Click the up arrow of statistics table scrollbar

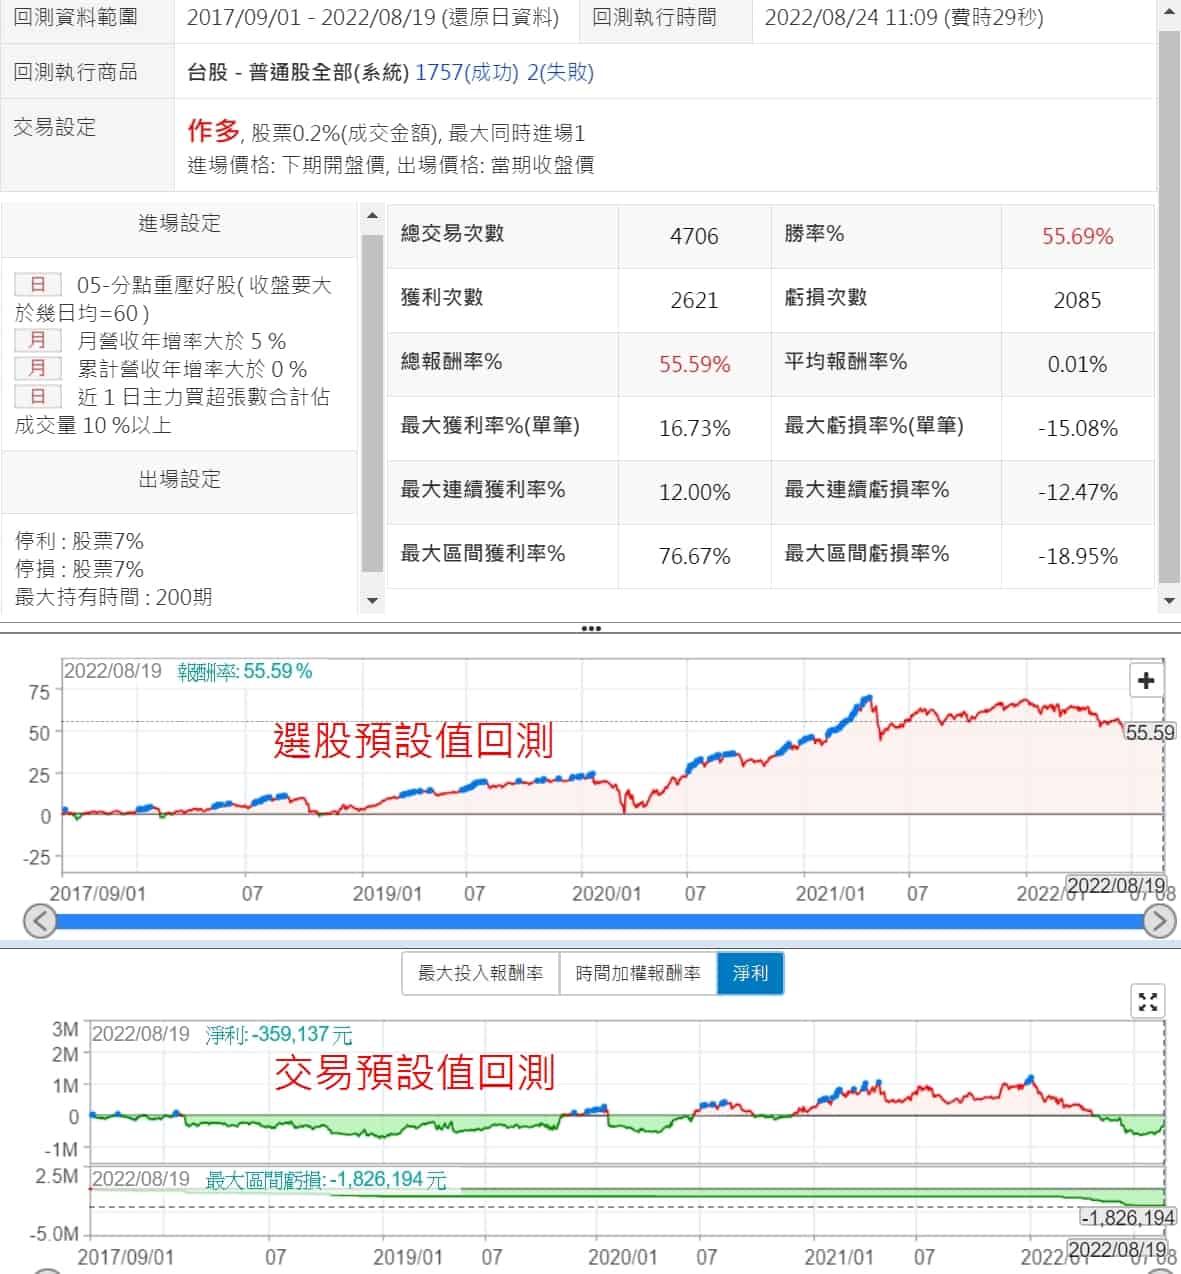(1168, 12)
